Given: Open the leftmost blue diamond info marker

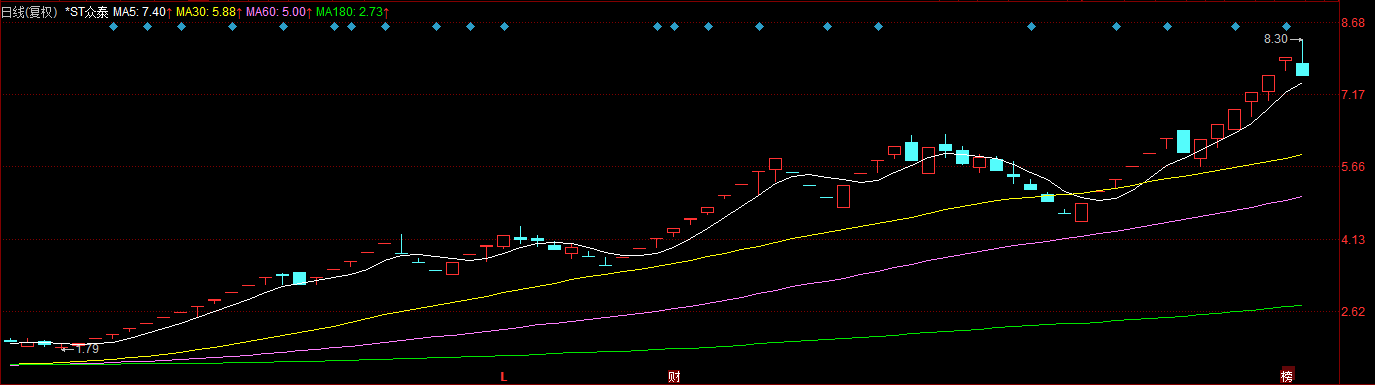Looking at the screenshot, I should 113,27.
